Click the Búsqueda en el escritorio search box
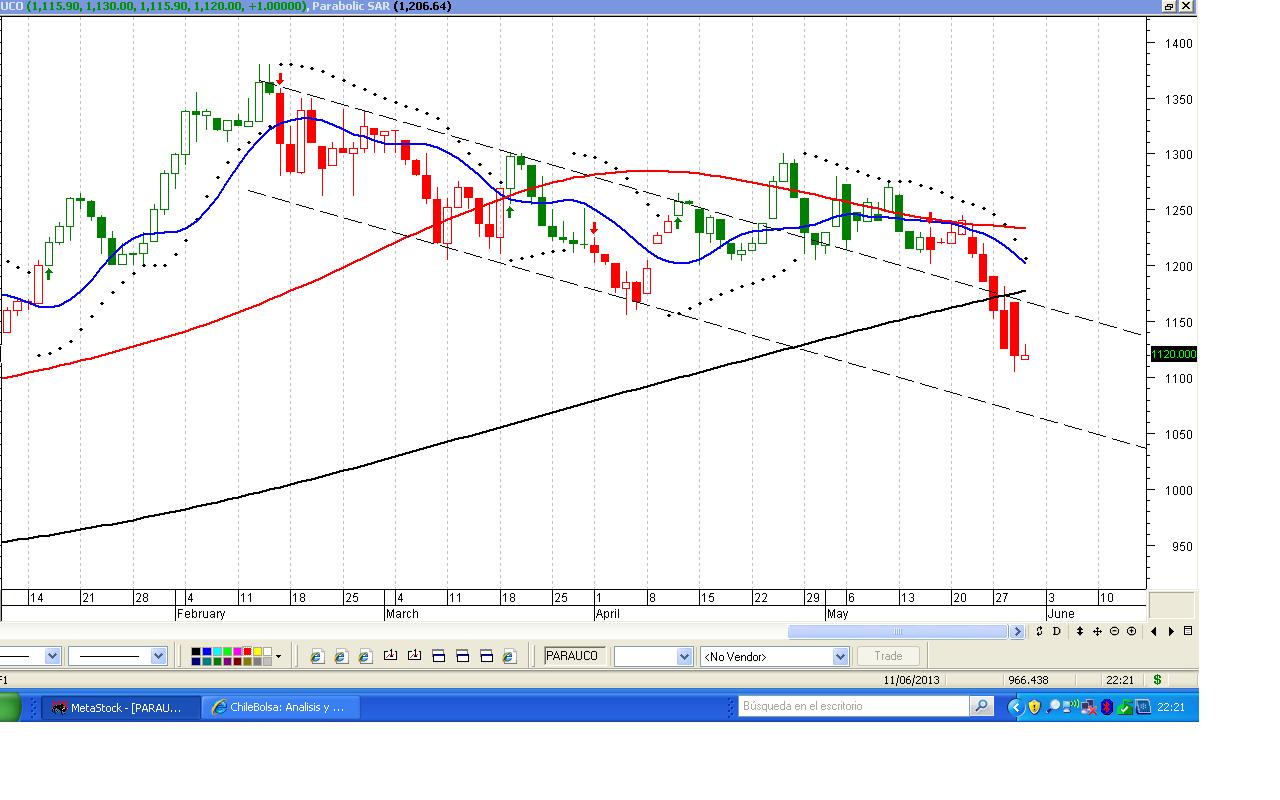This screenshot has height=800, width=1280. point(855,706)
